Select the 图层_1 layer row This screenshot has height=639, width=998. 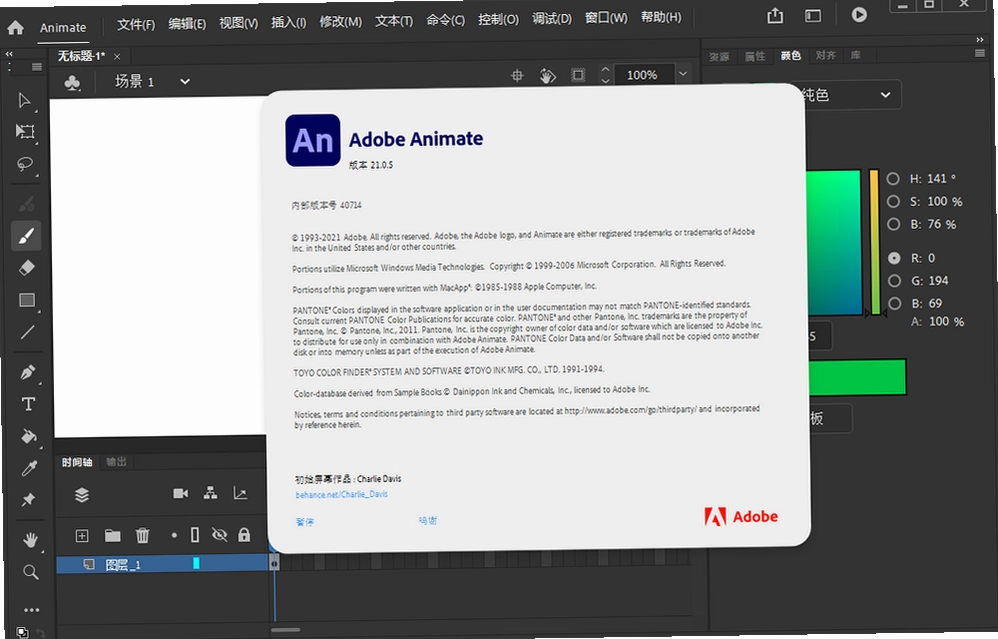pyautogui.click(x=162, y=564)
